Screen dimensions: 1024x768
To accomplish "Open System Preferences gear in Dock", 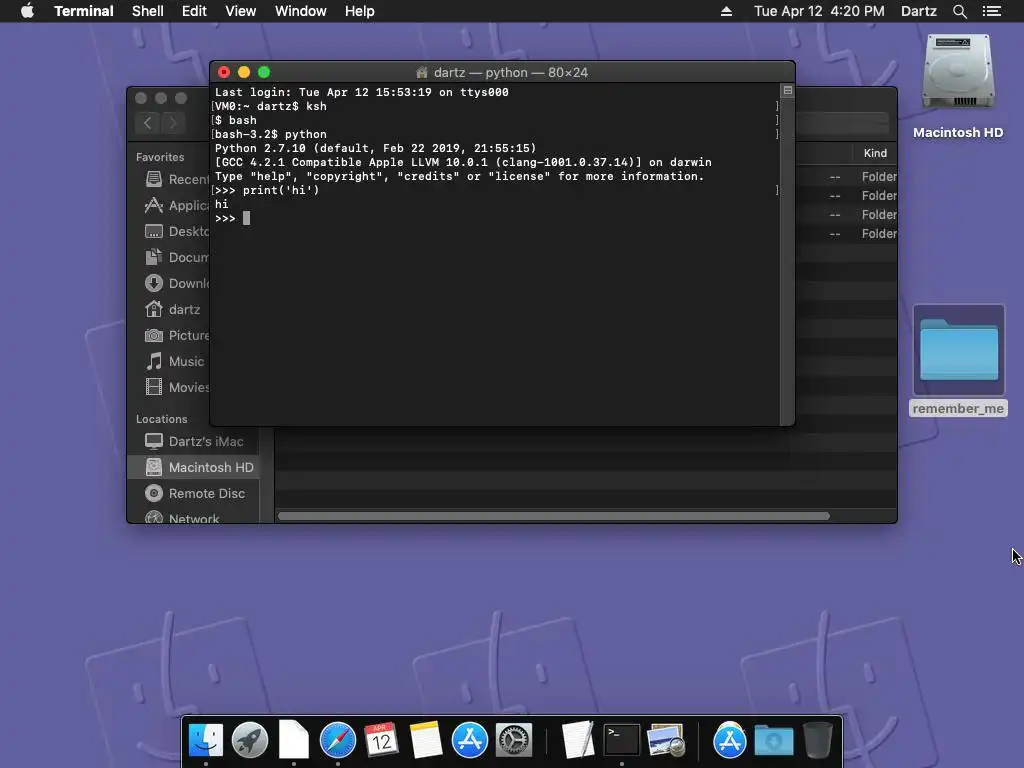I will coord(514,741).
